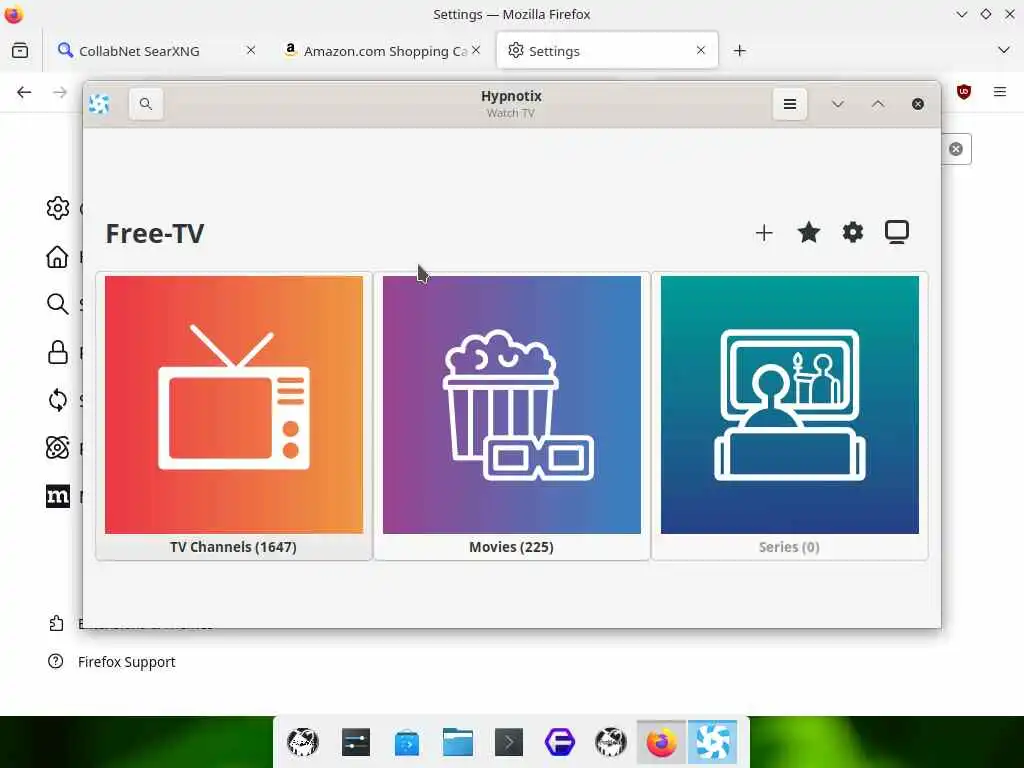Close the Amazon.com Shopping Cart tab
The height and width of the screenshot is (768, 1024).
coord(476,50)
